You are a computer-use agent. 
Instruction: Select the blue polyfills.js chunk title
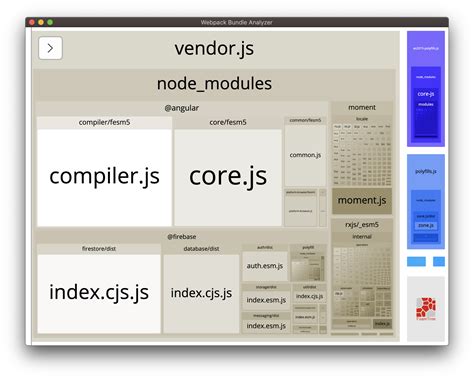tap(426, 171)
